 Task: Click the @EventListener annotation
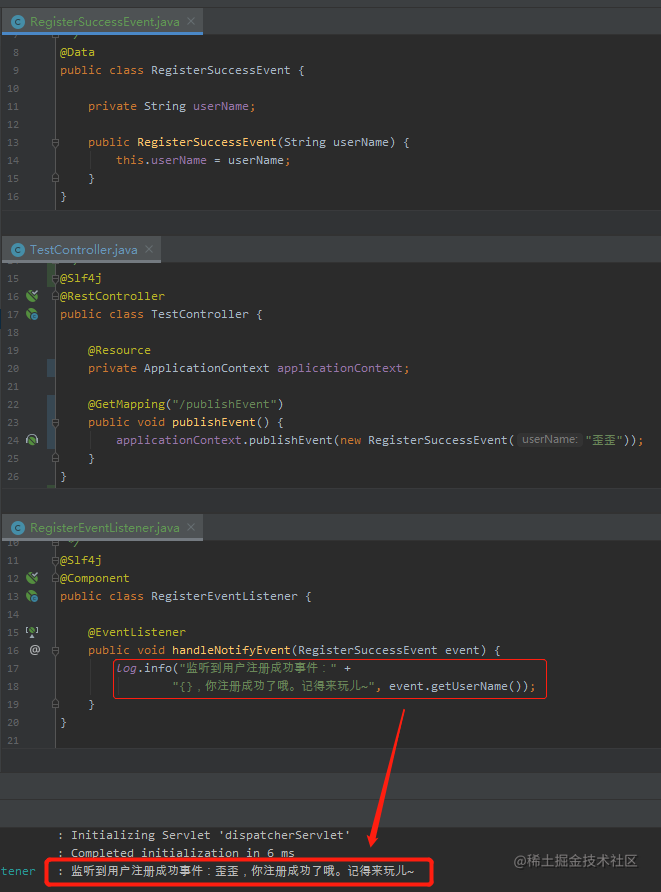(x=137, y=633)
